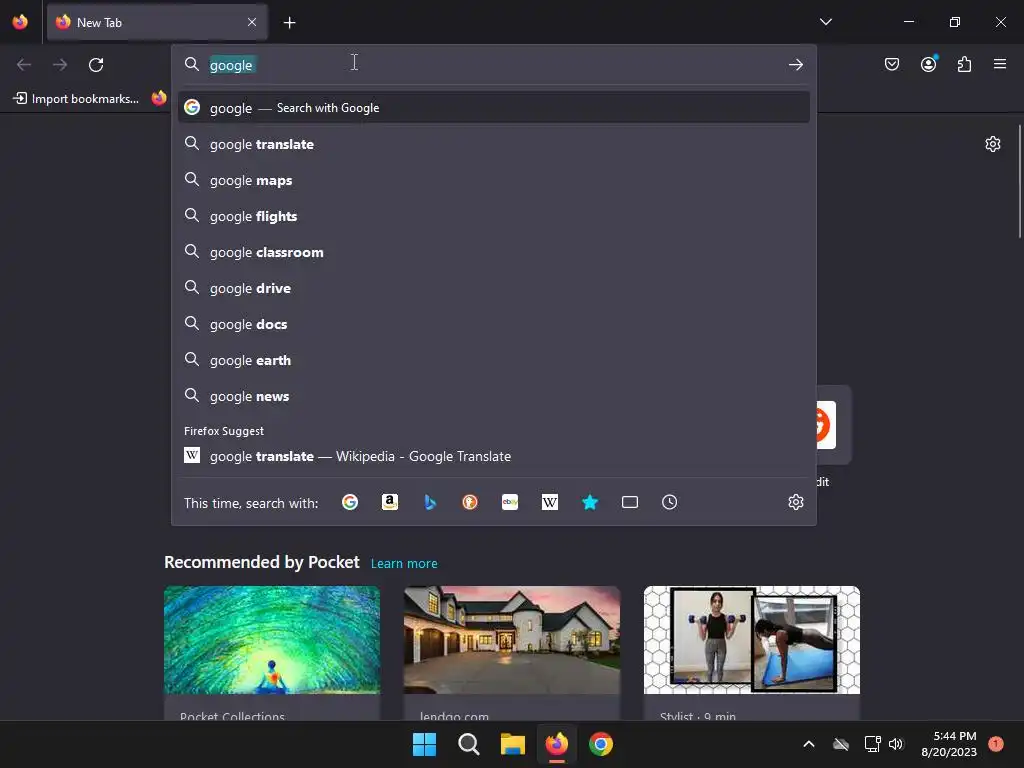Select the google translate suggestion
Viewport: 1024px width, 768px height.
[x=494, y=144]
